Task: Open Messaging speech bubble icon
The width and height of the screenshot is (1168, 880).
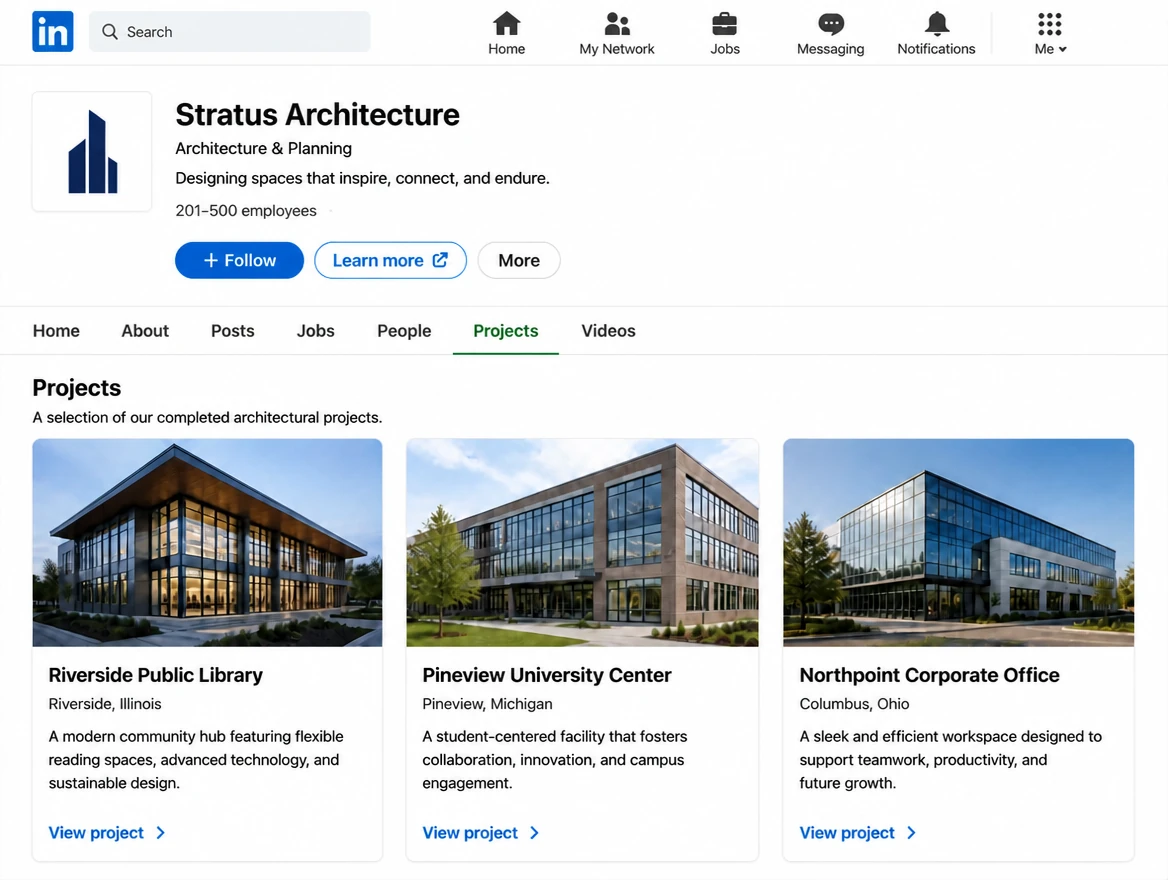Action: [x=831, y=24]
